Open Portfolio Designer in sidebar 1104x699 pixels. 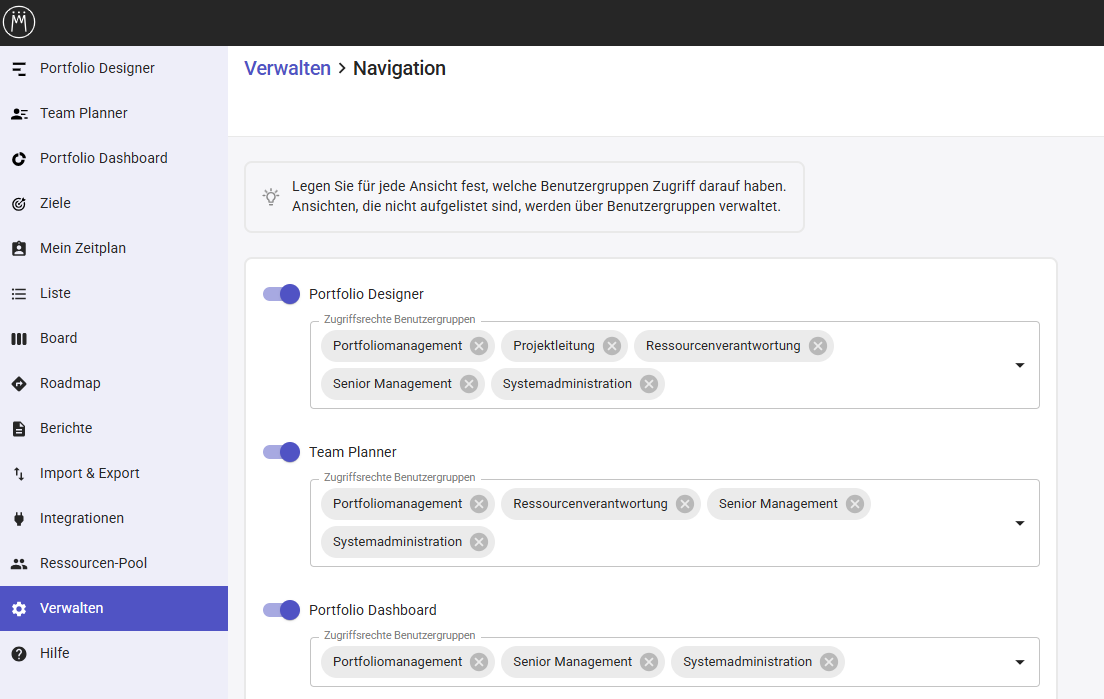(114, 68)
